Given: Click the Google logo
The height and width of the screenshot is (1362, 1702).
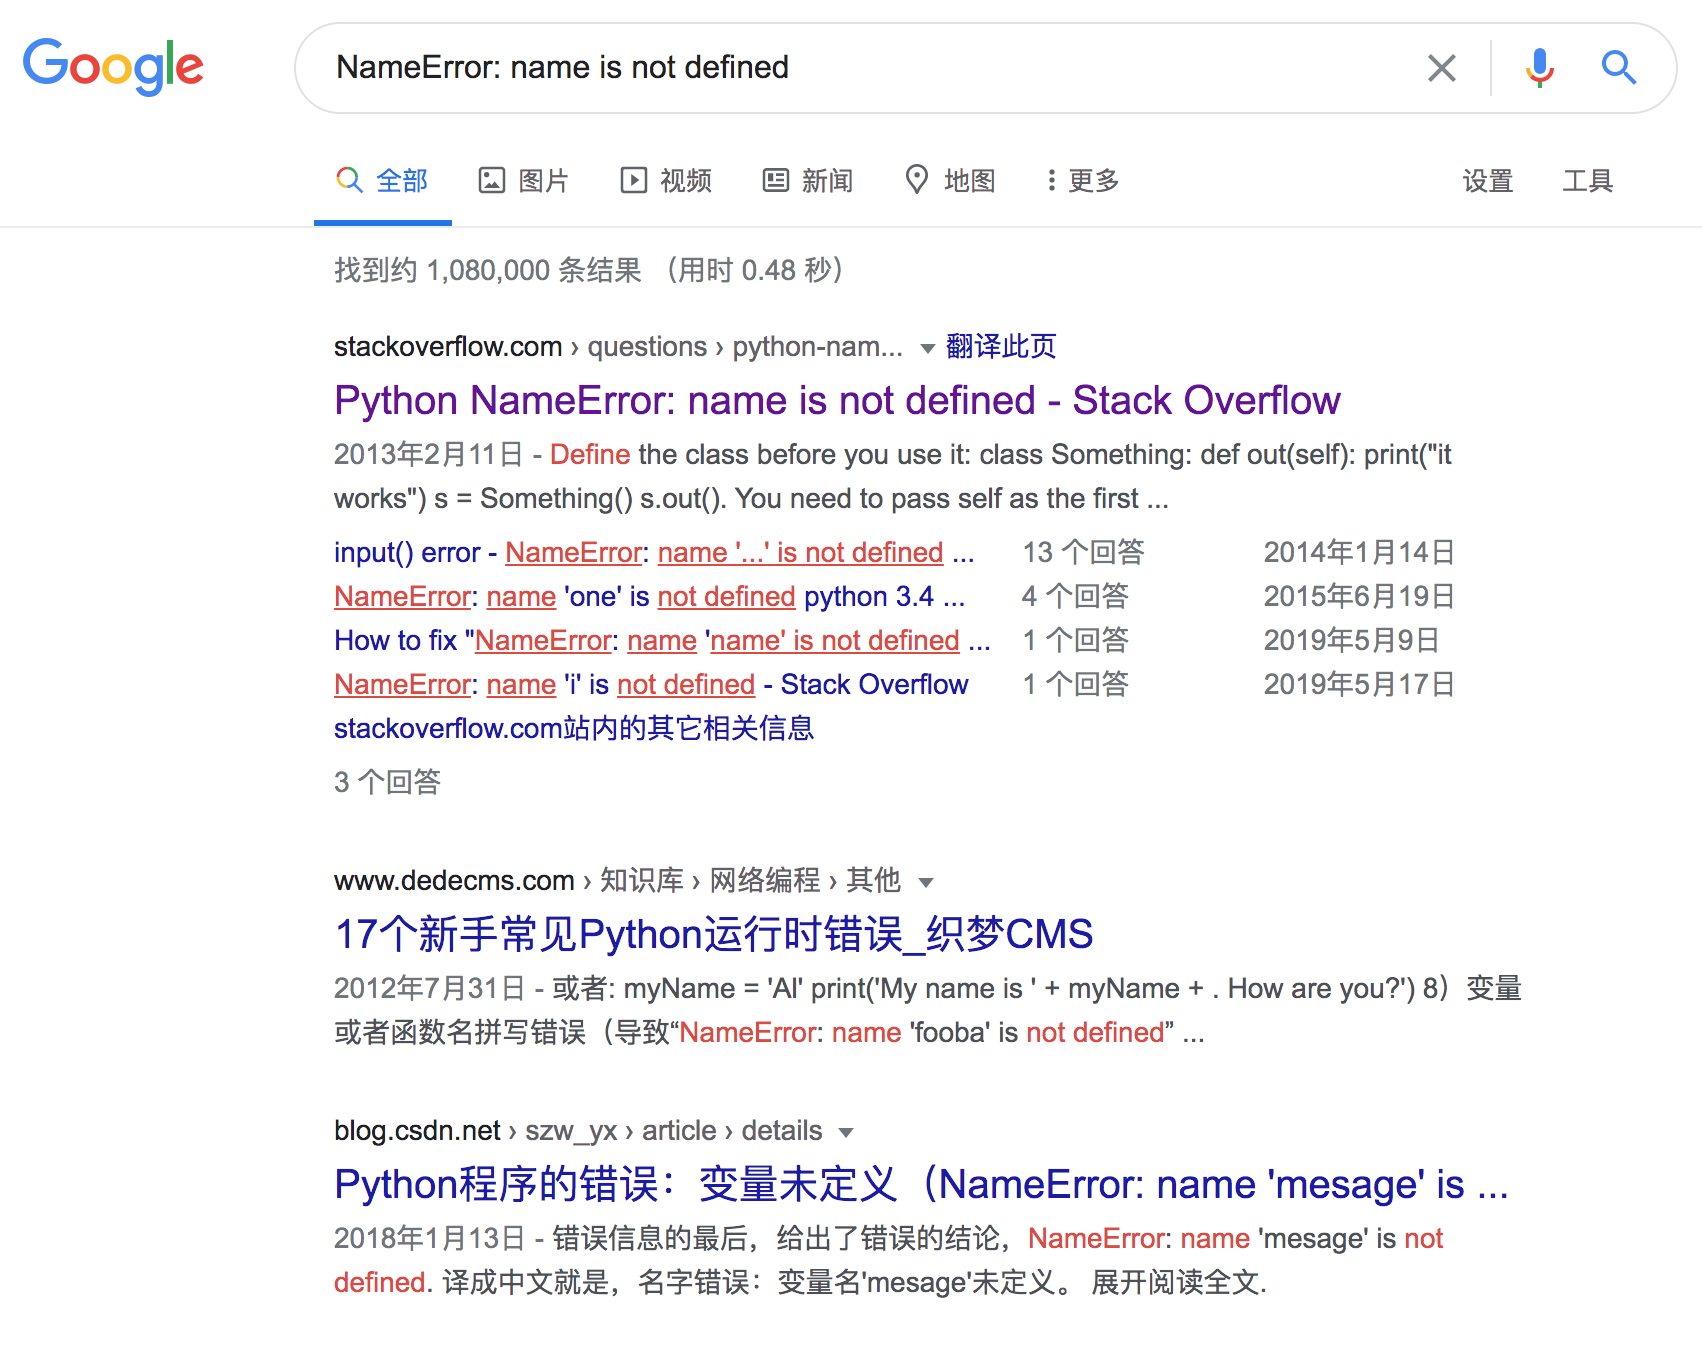Looking at the screenshot, I should [113, 66].
